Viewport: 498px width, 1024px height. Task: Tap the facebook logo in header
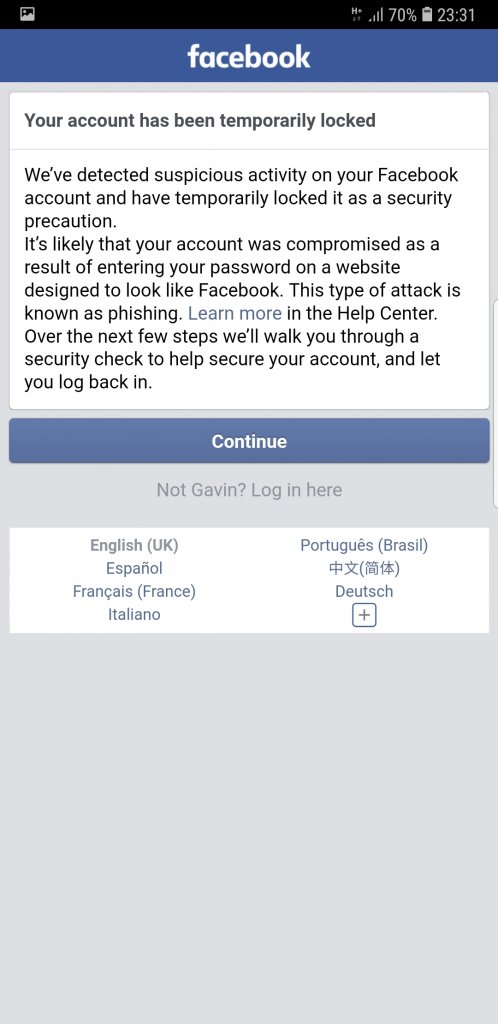point(249,56)
